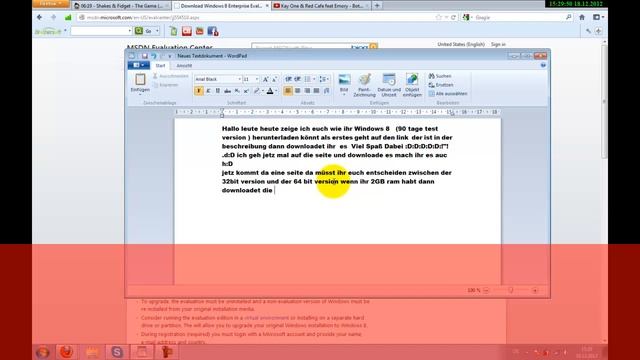Click the Datum und Uhrzeit icon
This screenshot has width=640, height=360.
coord(389,85)
